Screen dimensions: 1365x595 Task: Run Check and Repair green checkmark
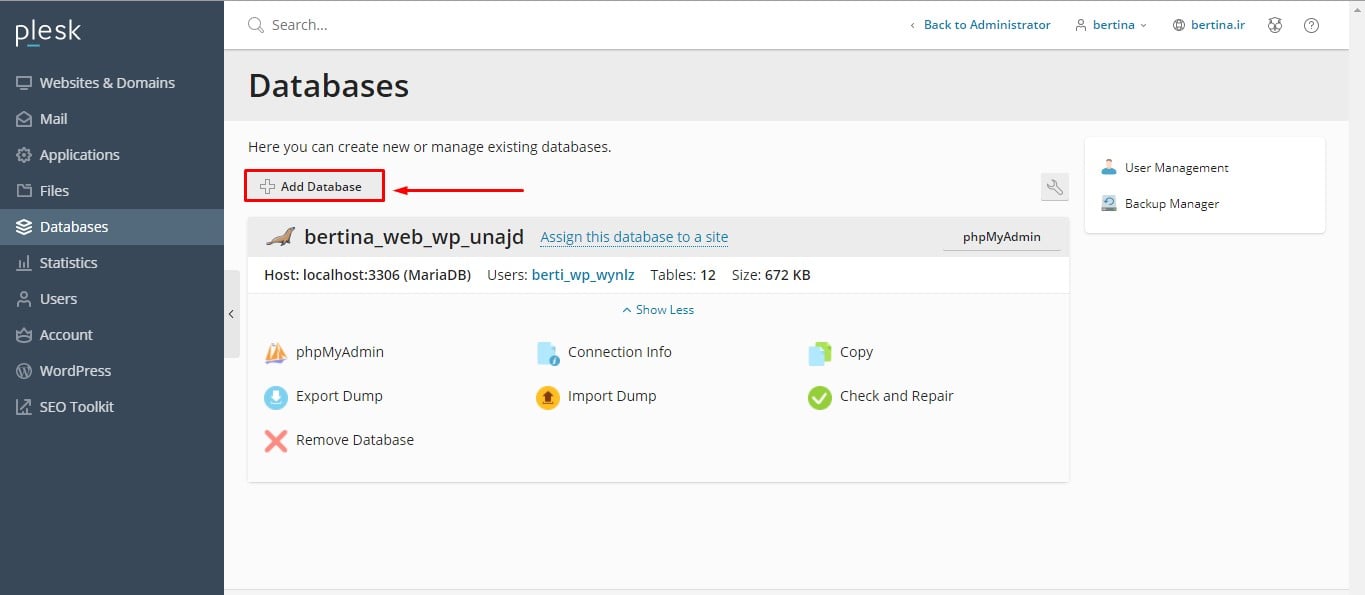820,397
